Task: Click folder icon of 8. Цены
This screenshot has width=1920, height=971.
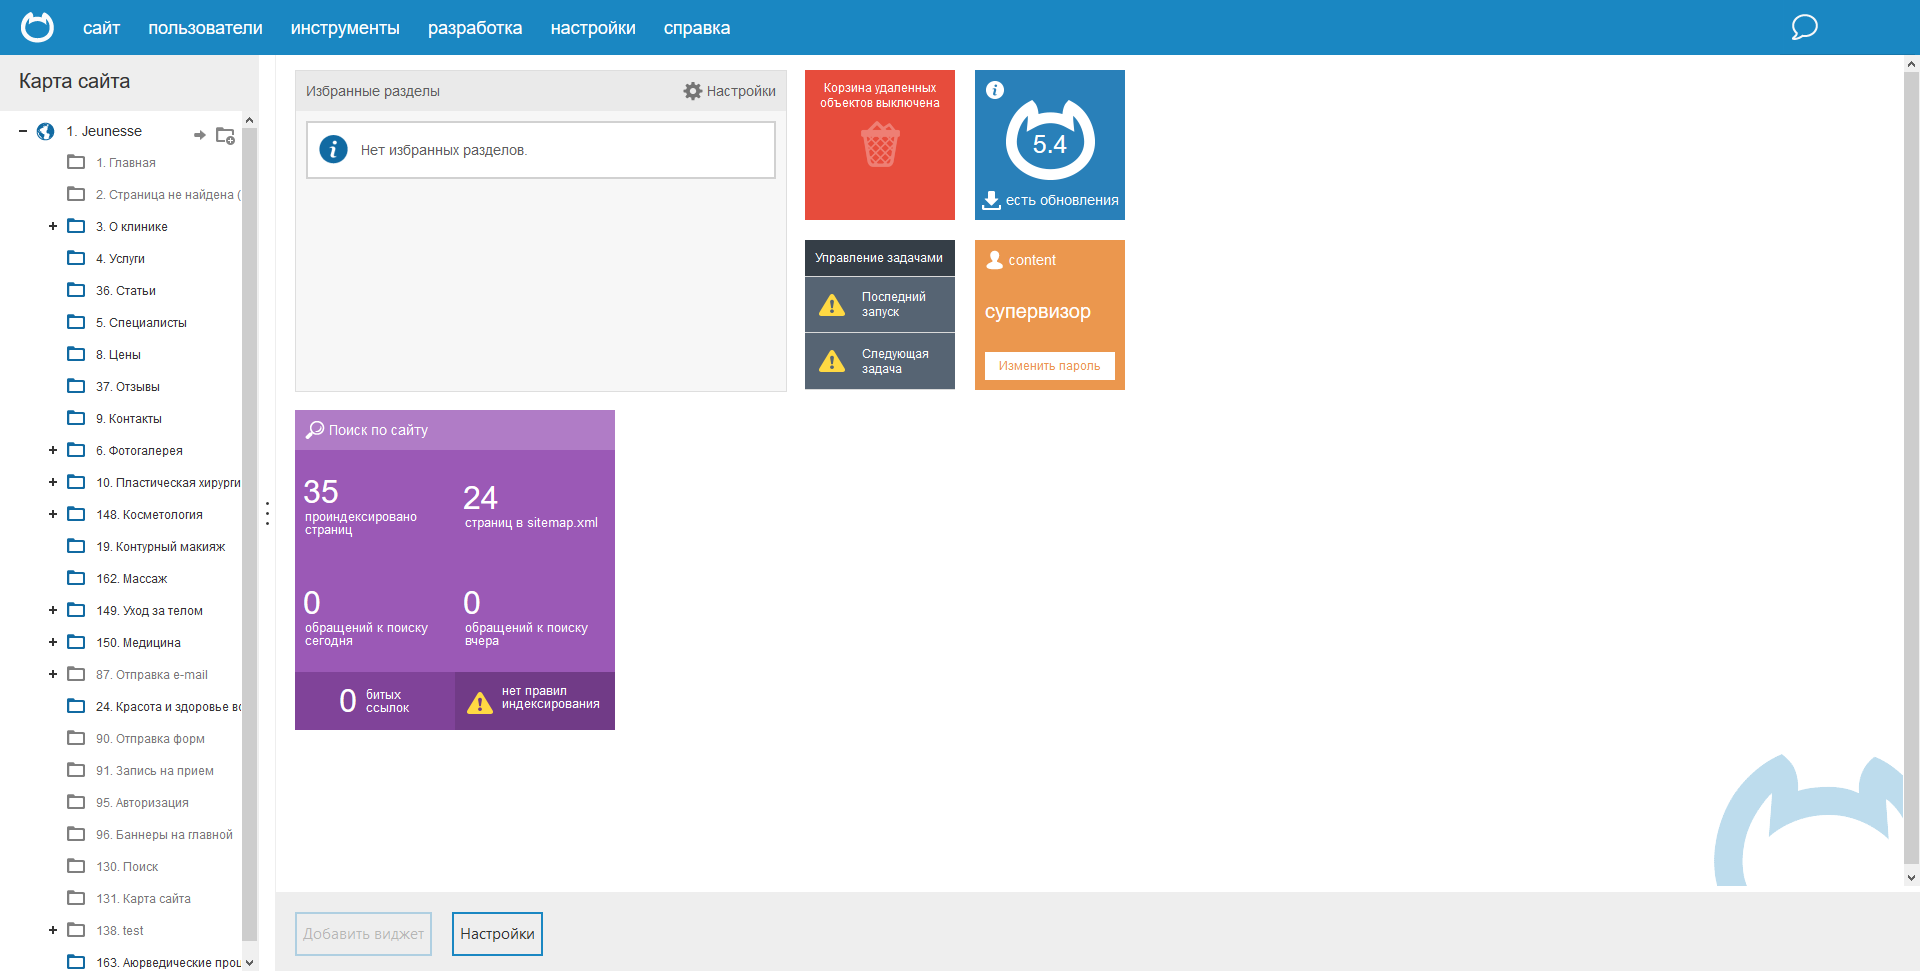Action: pos(76,354)
